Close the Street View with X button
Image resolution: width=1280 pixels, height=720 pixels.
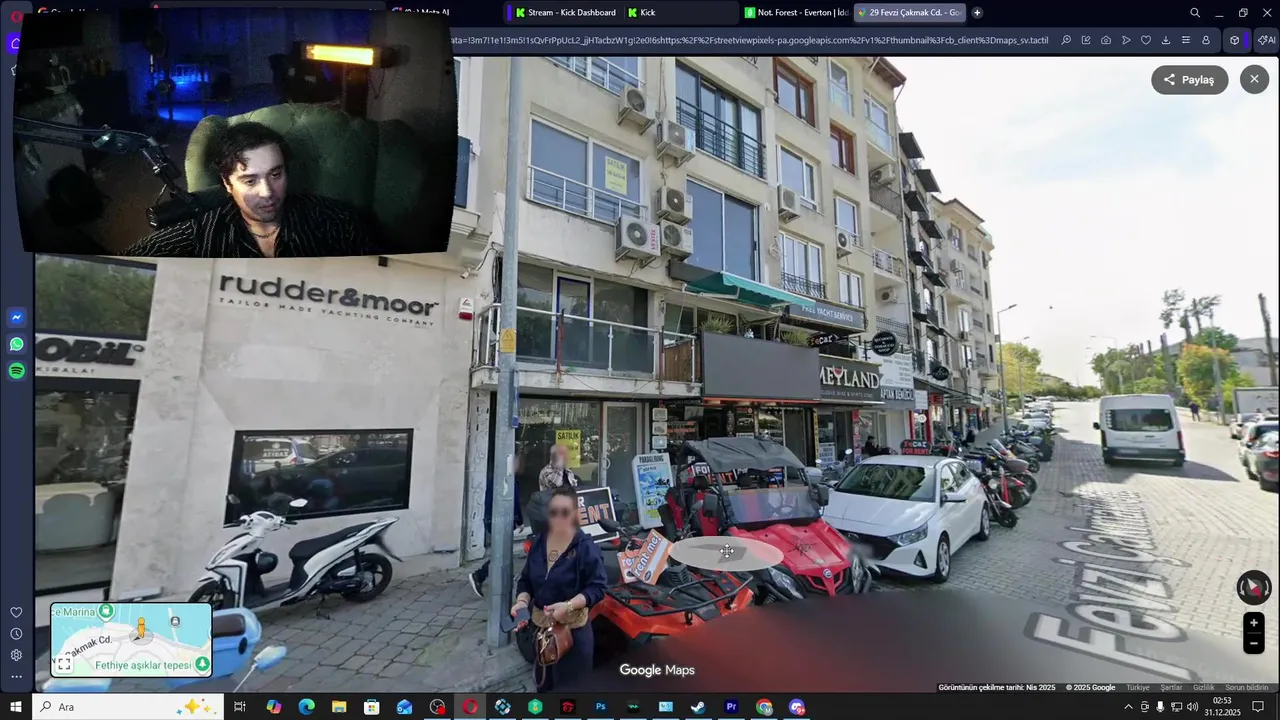click(1254, 80)
